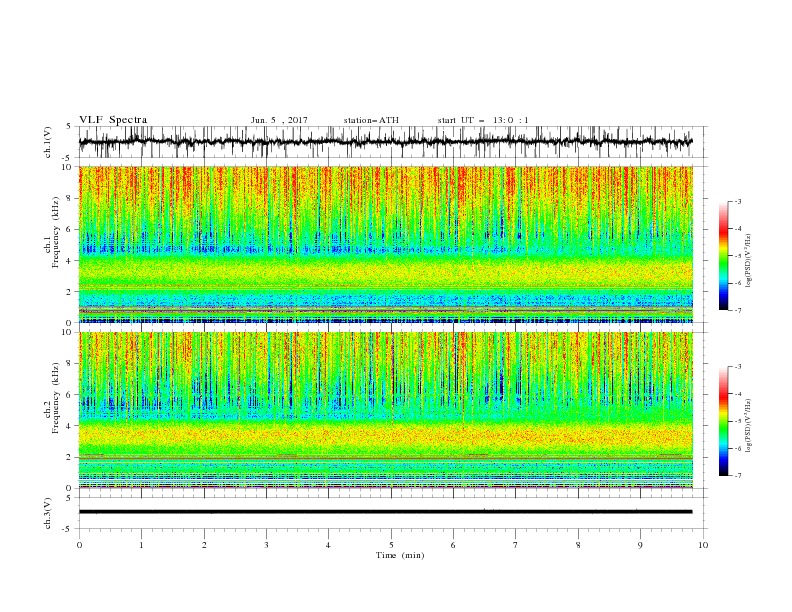Image resolution: width=792 pixels, height=612 pixels.
Task: Click the "VLF Spectra" plot title
Action: pyautogui.click(x=113, y=120)
